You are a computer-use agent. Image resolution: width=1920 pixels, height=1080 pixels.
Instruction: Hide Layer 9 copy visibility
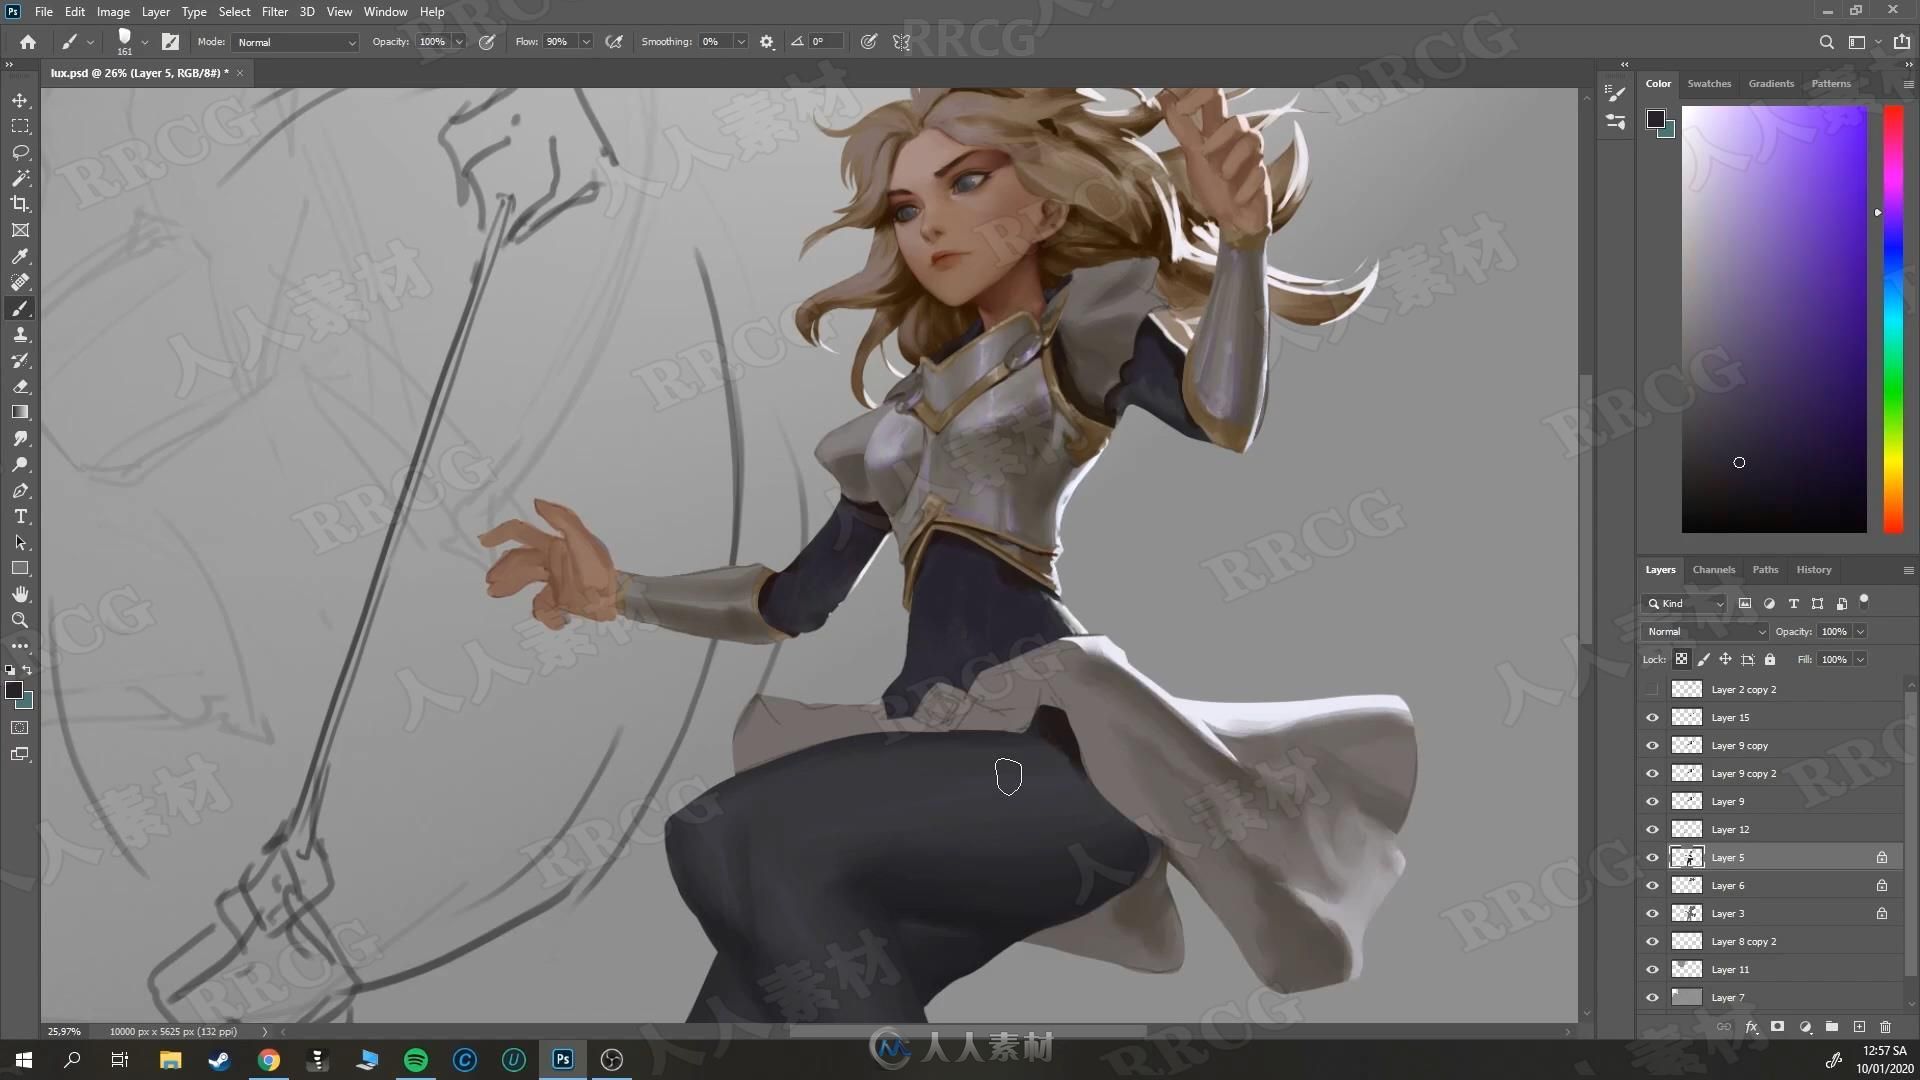click(1652, 746)
